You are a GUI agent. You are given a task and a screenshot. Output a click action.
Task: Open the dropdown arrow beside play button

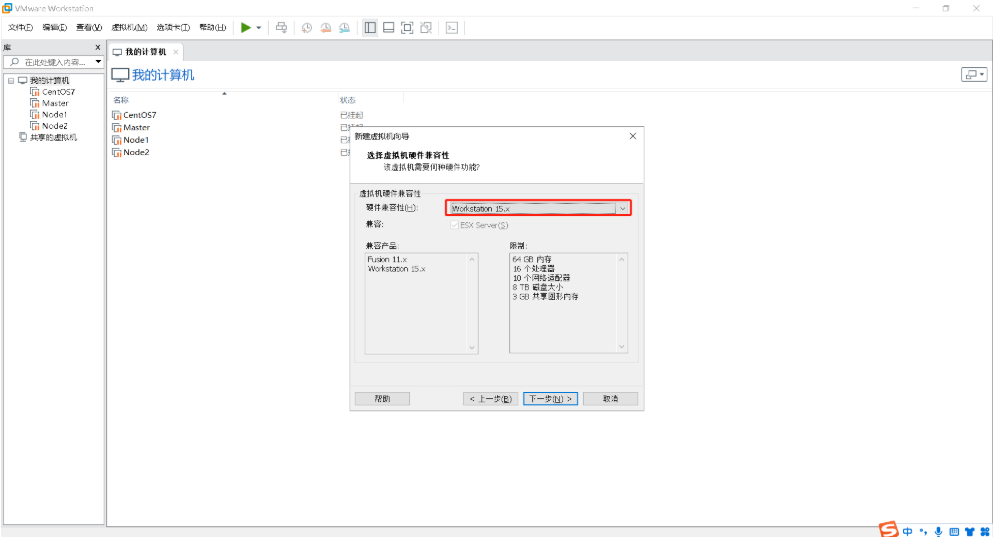259,28
